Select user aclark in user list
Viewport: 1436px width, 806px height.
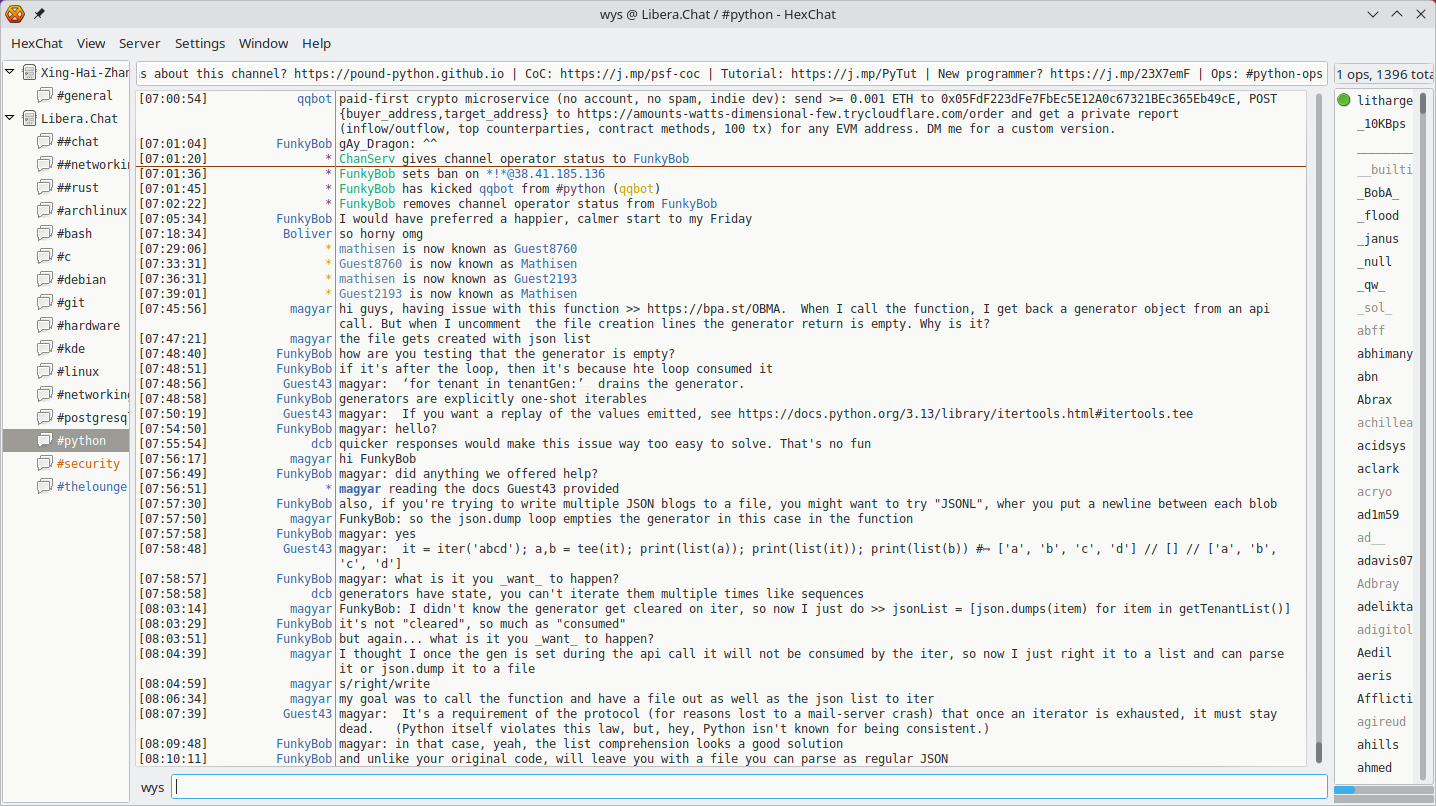1377,469
